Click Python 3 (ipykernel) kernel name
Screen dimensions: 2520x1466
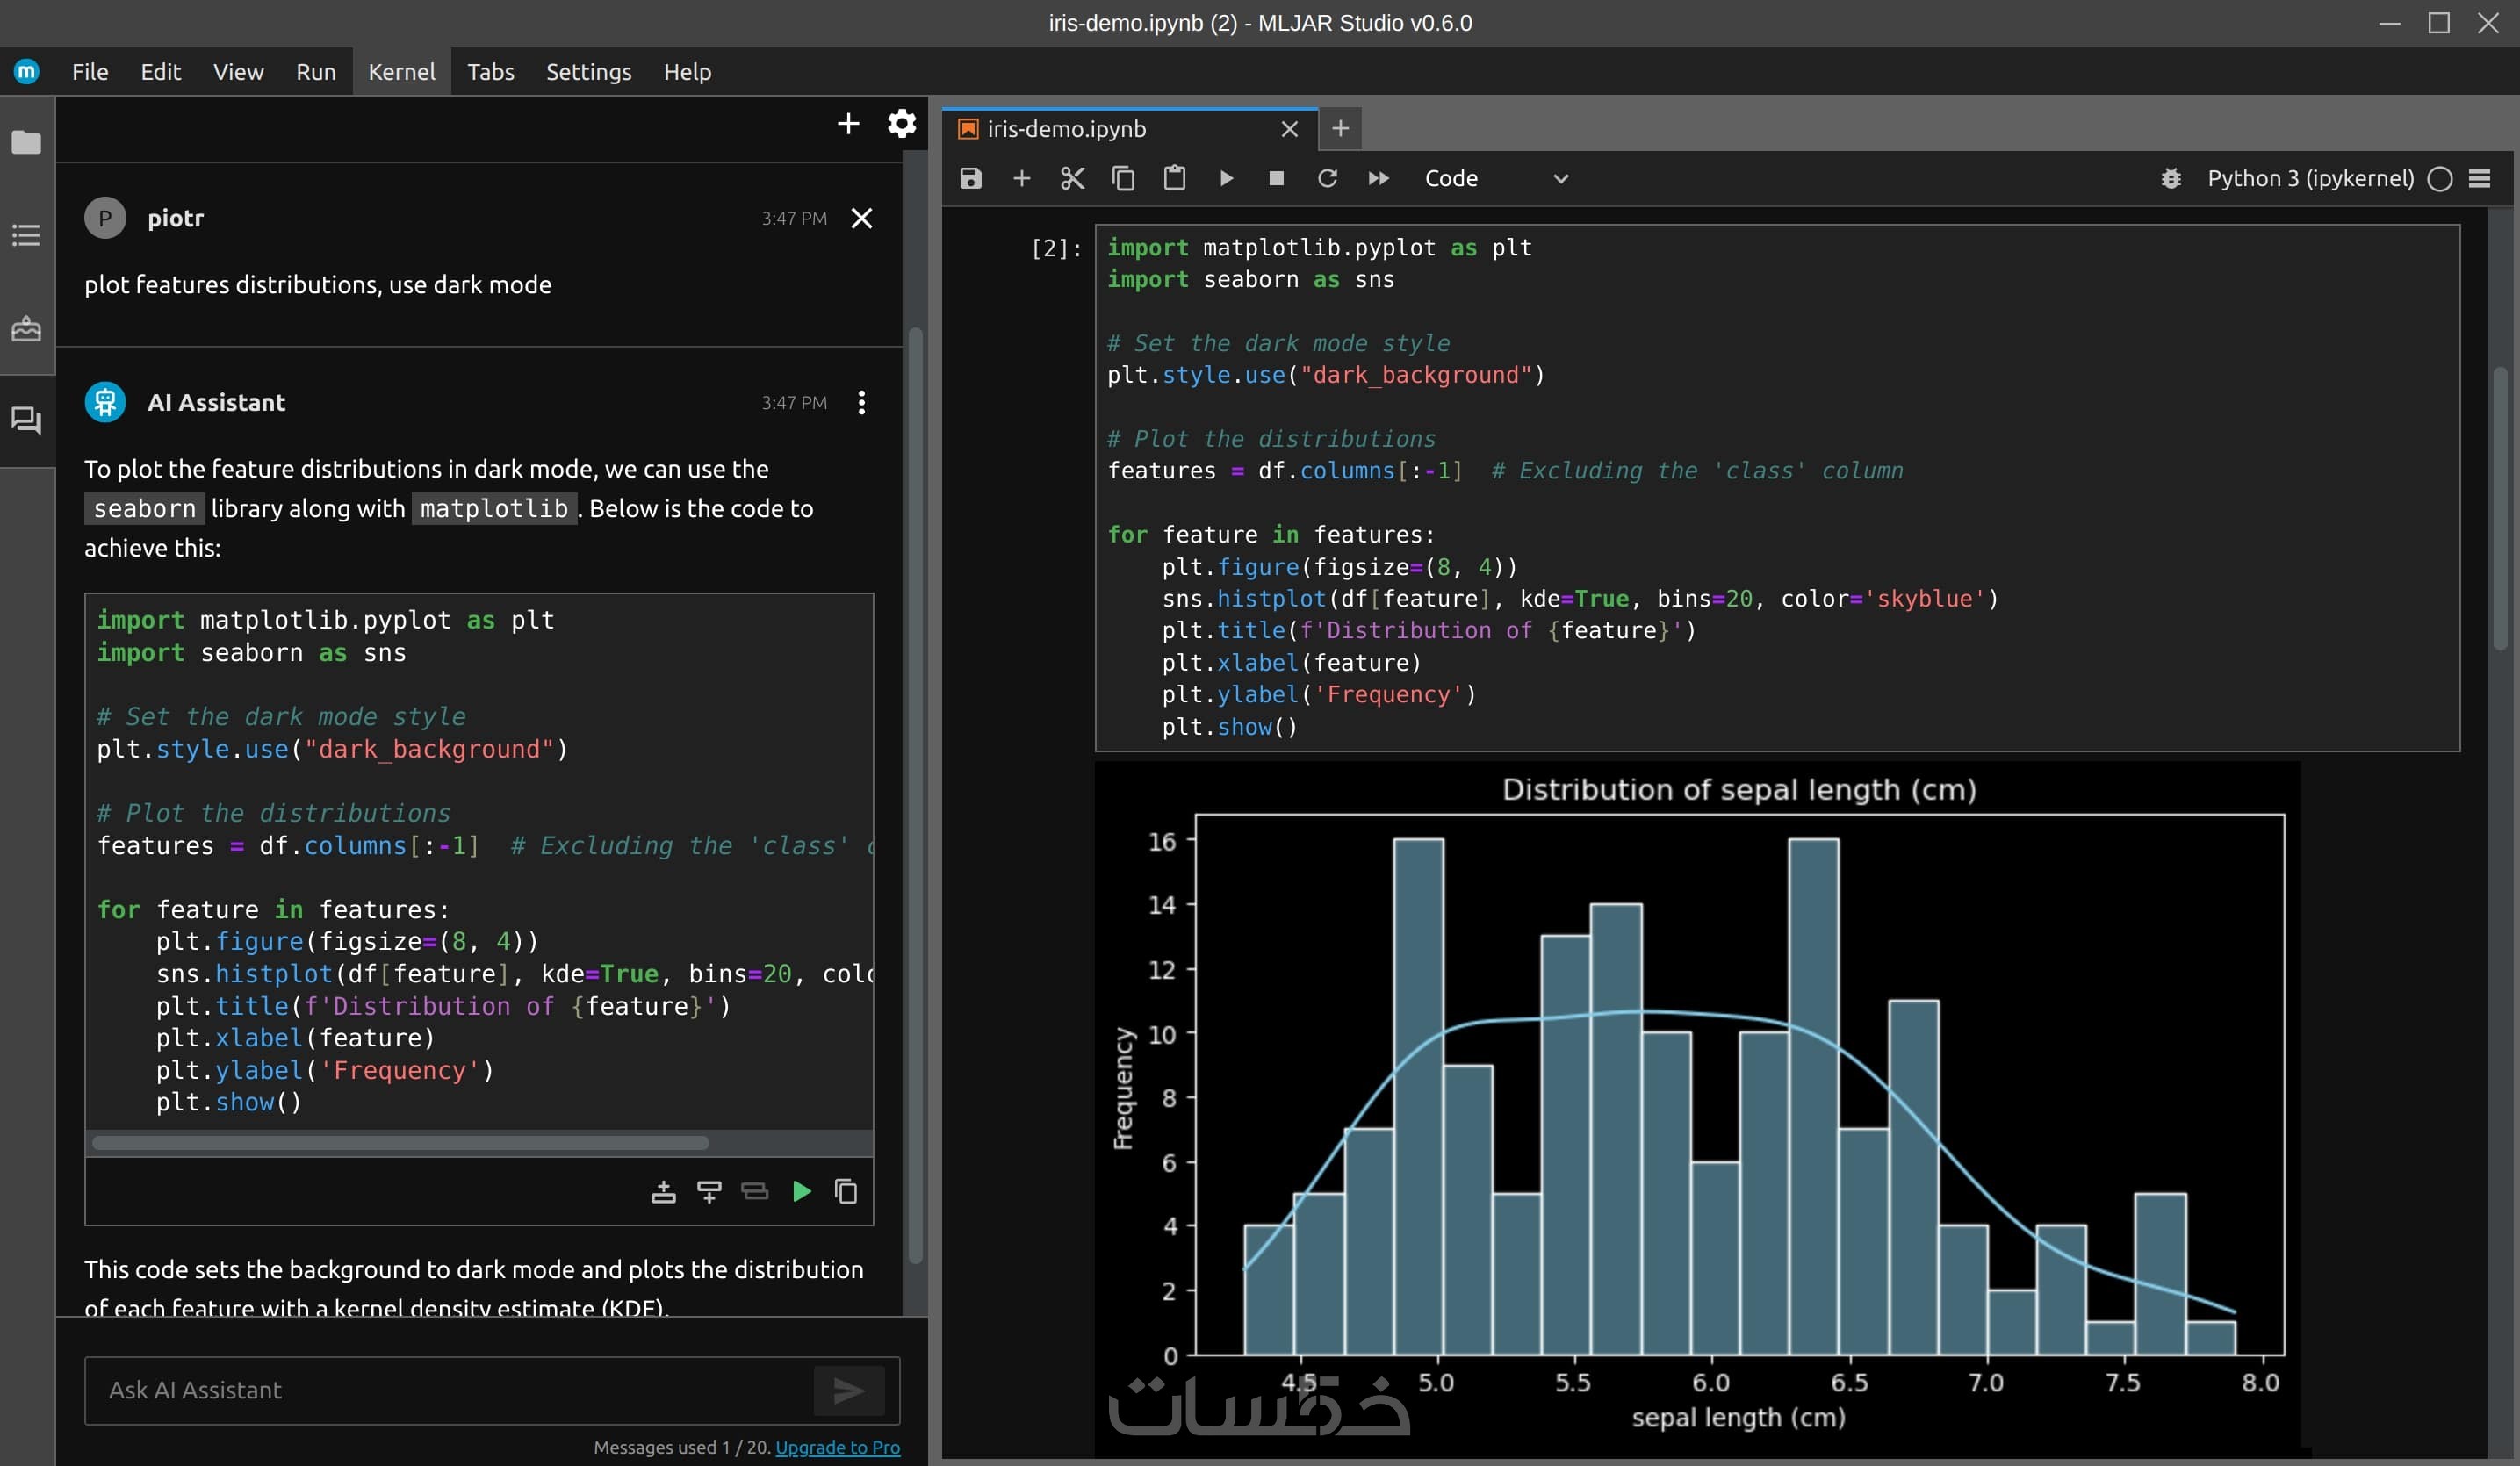point(2310,178)
